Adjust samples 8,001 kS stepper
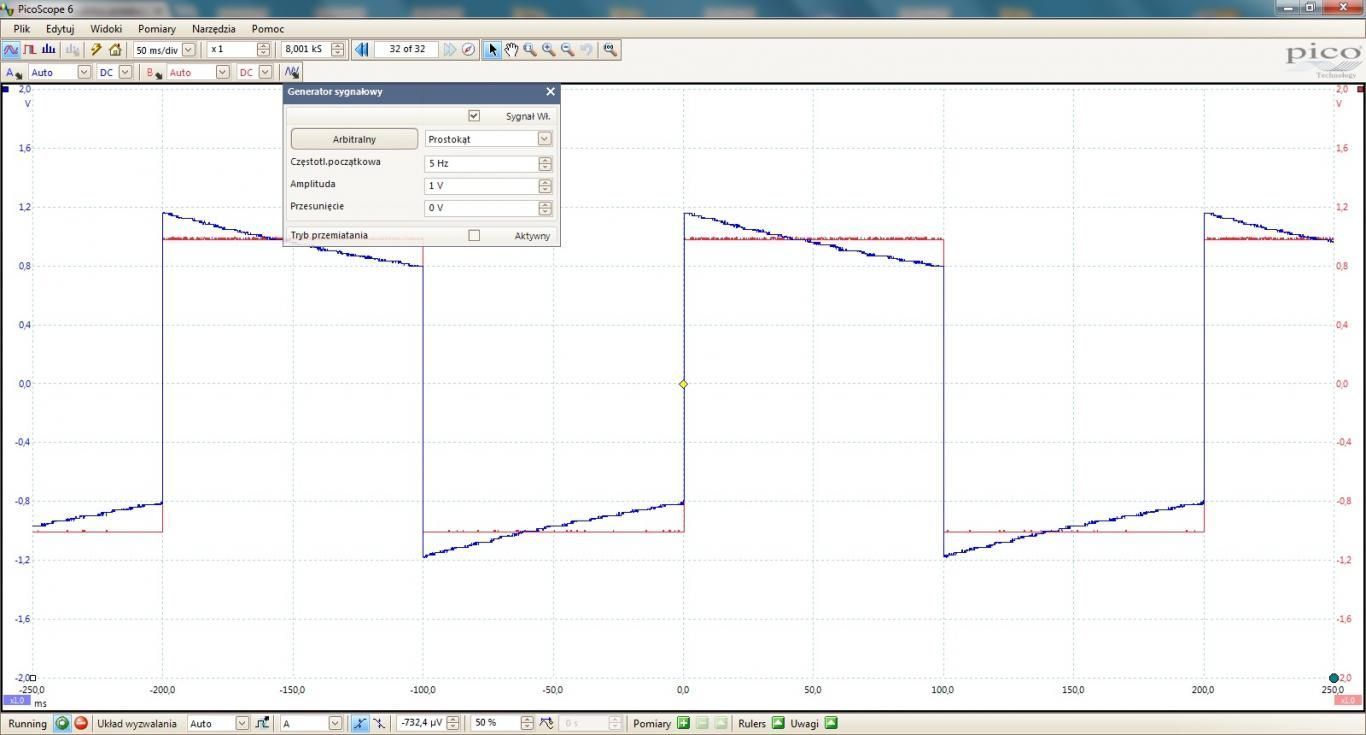Viewport: 1366px width, 735px height. click(337, 49)
